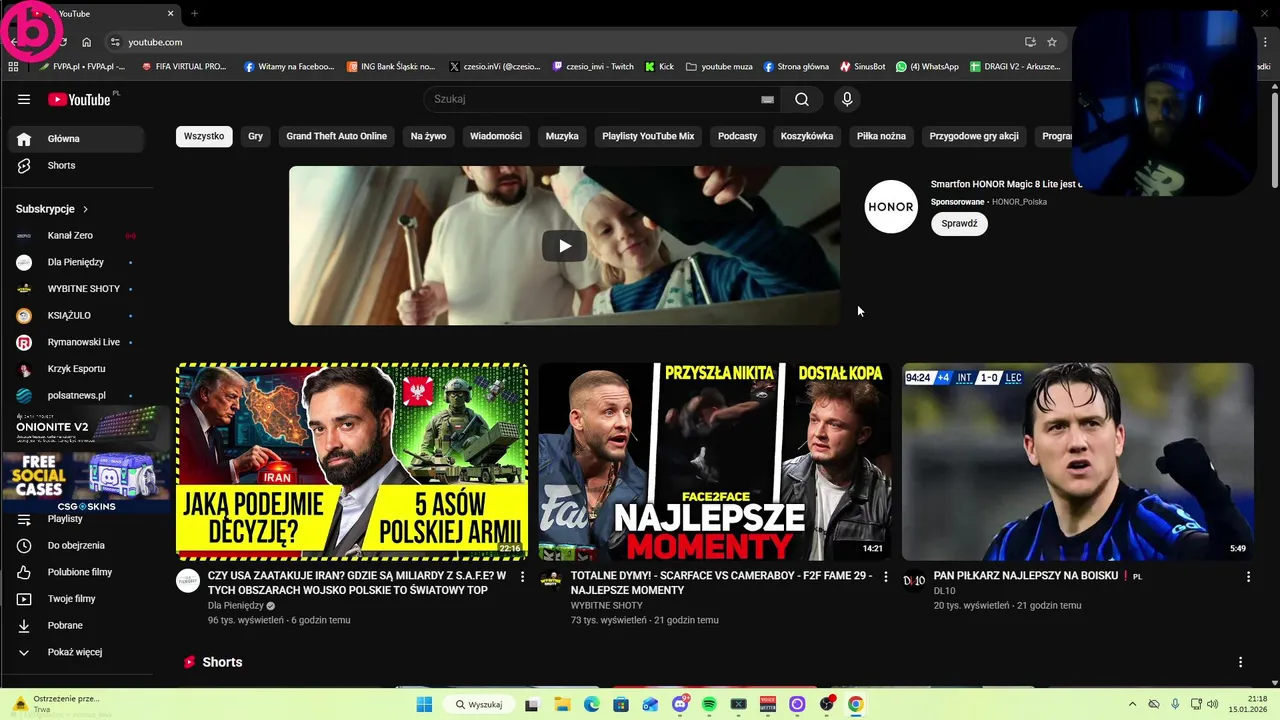Select Grand Theft Auto Online chip
This screenshot has width=1280, height=720.
coord(337,136)
